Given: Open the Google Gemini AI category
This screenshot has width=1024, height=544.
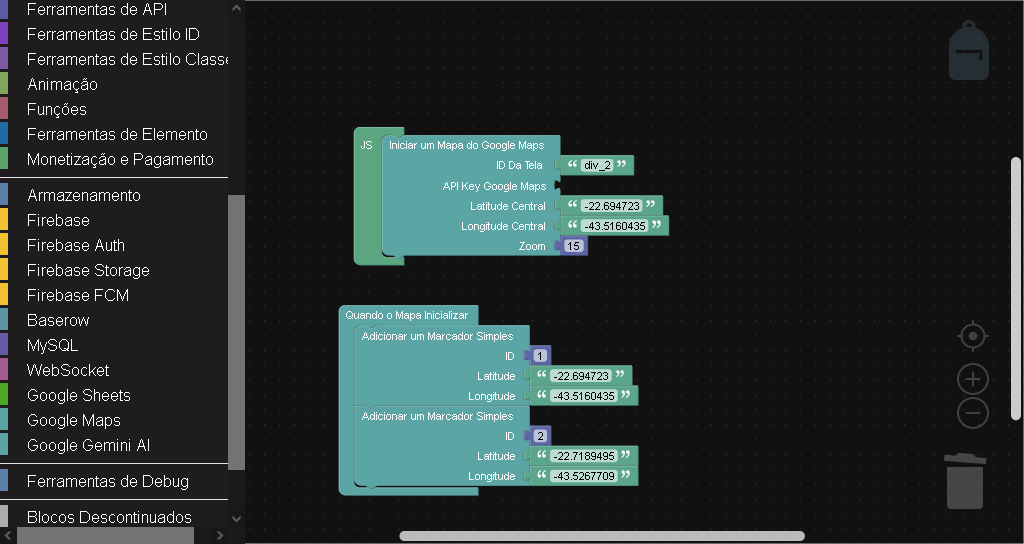Looking at the screenshot, I should [88, 445].
